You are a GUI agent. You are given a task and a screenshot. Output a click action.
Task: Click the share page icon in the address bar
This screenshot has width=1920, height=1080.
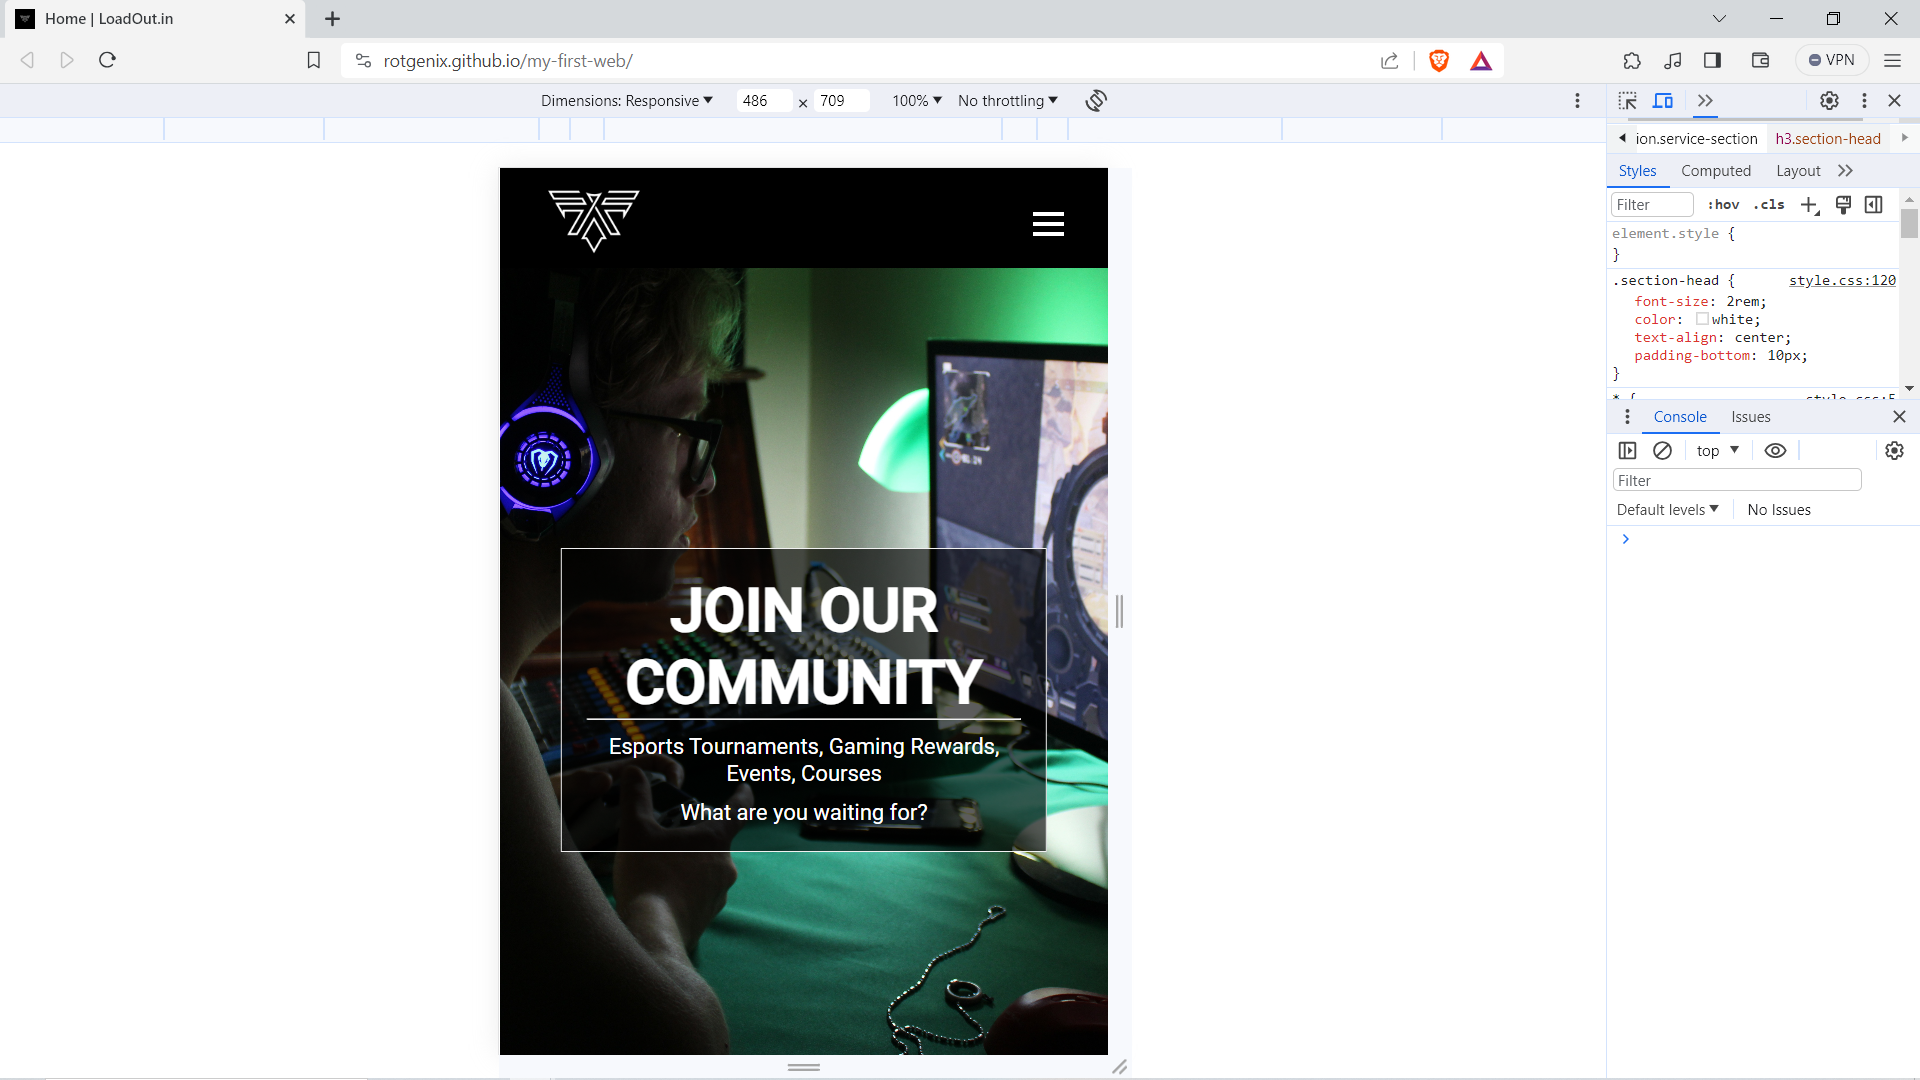1390,61
